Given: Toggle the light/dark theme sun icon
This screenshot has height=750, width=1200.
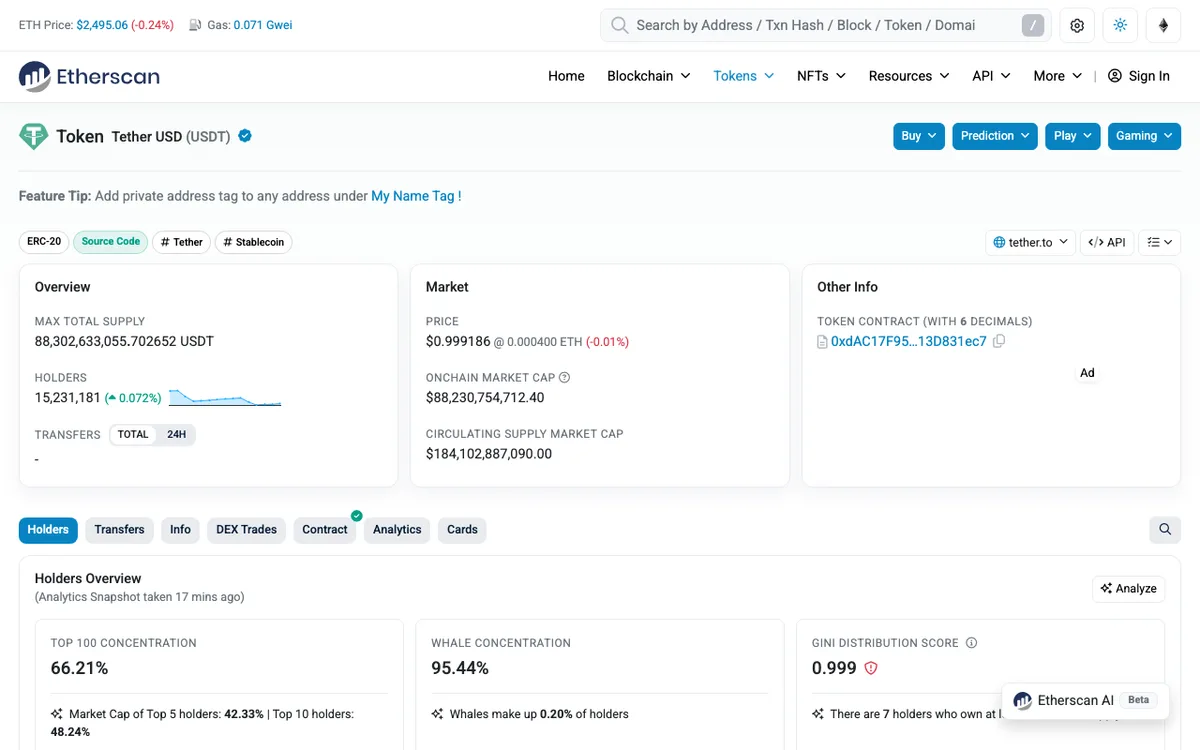Looking at the screenshot, I should (x=1120, y=25).
